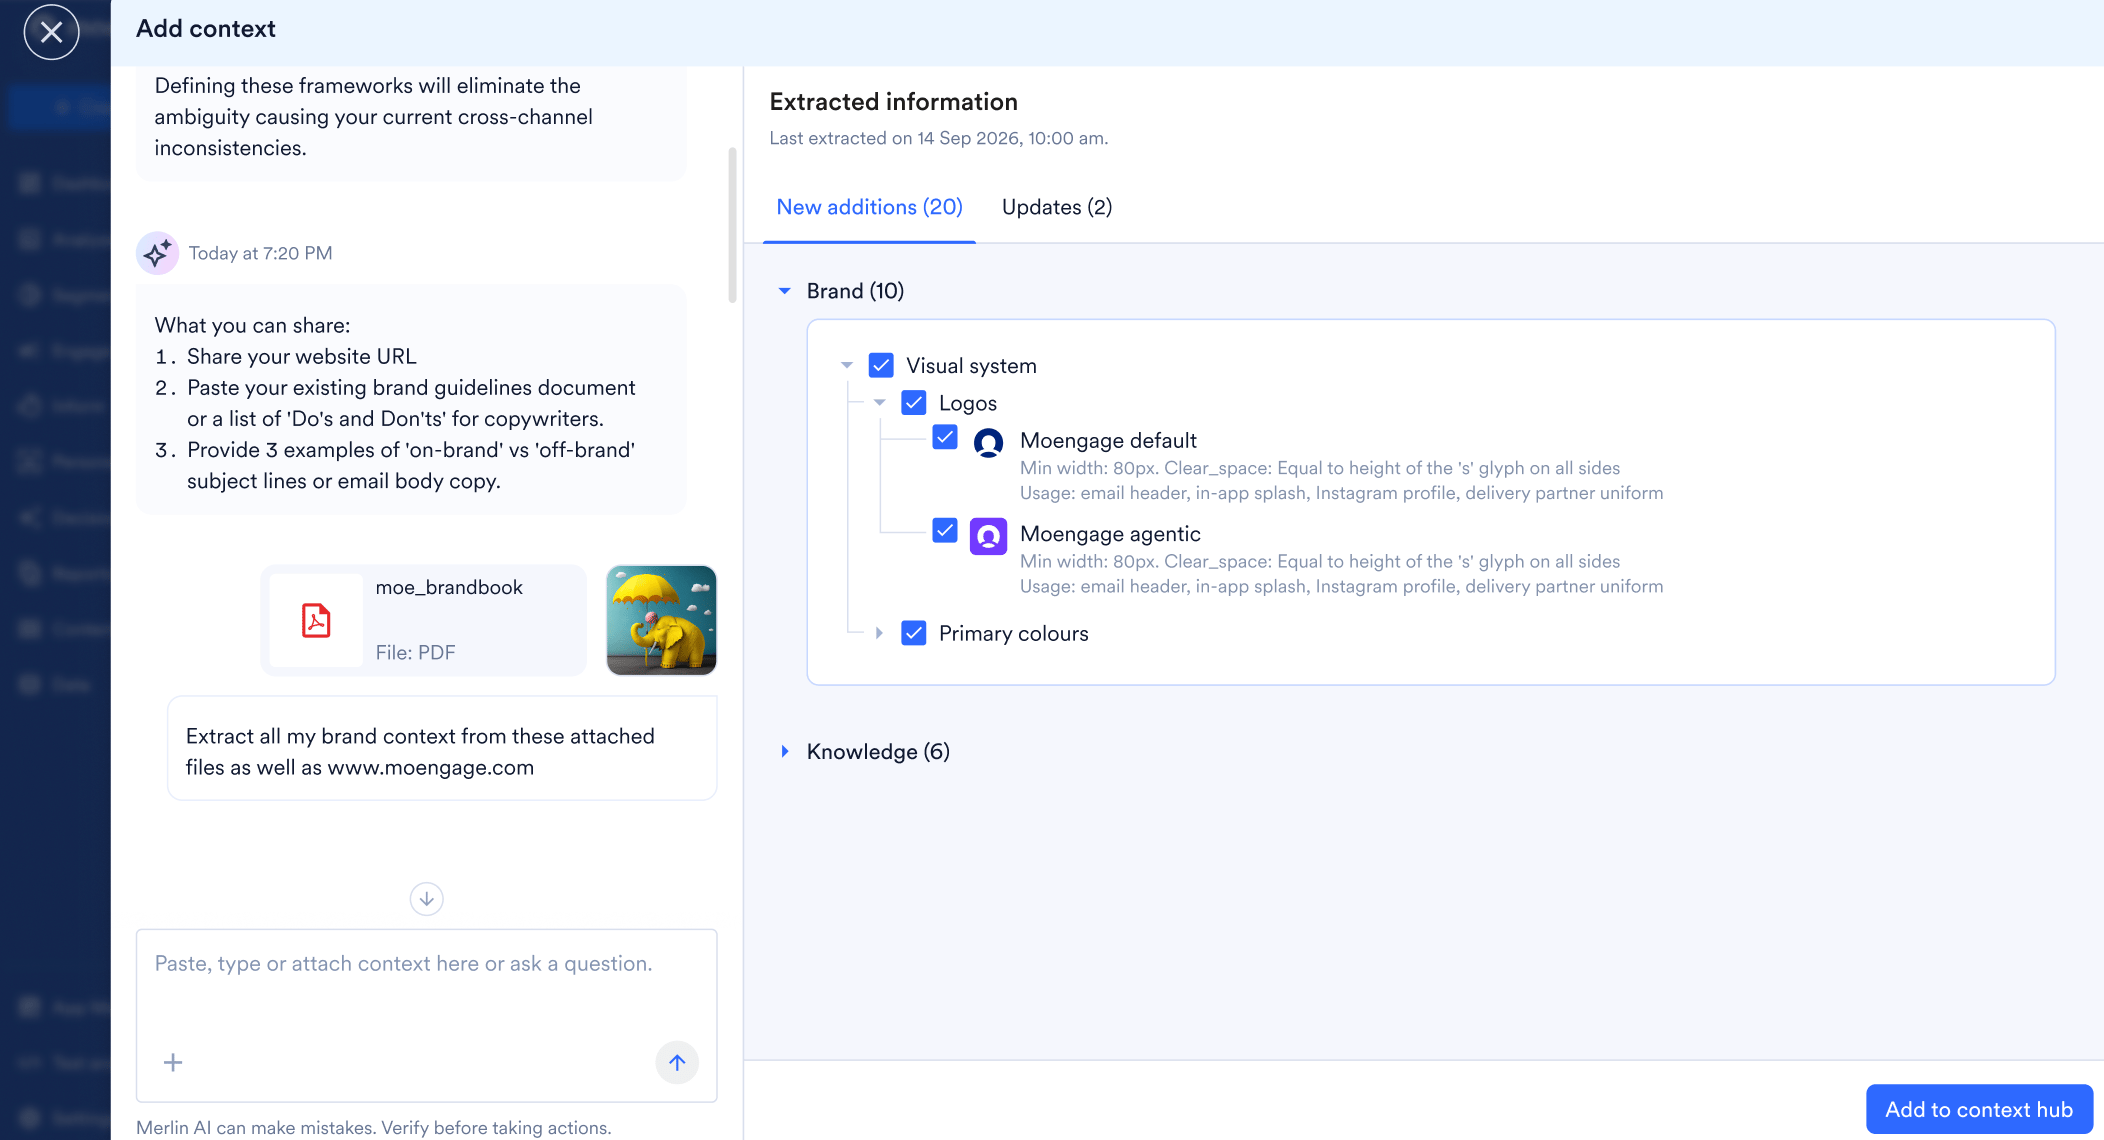This screenshot has height=1140, width=2104.
Task: Collapse the Logos tree node
Action: pyautogui.click(x=880, y=403)
